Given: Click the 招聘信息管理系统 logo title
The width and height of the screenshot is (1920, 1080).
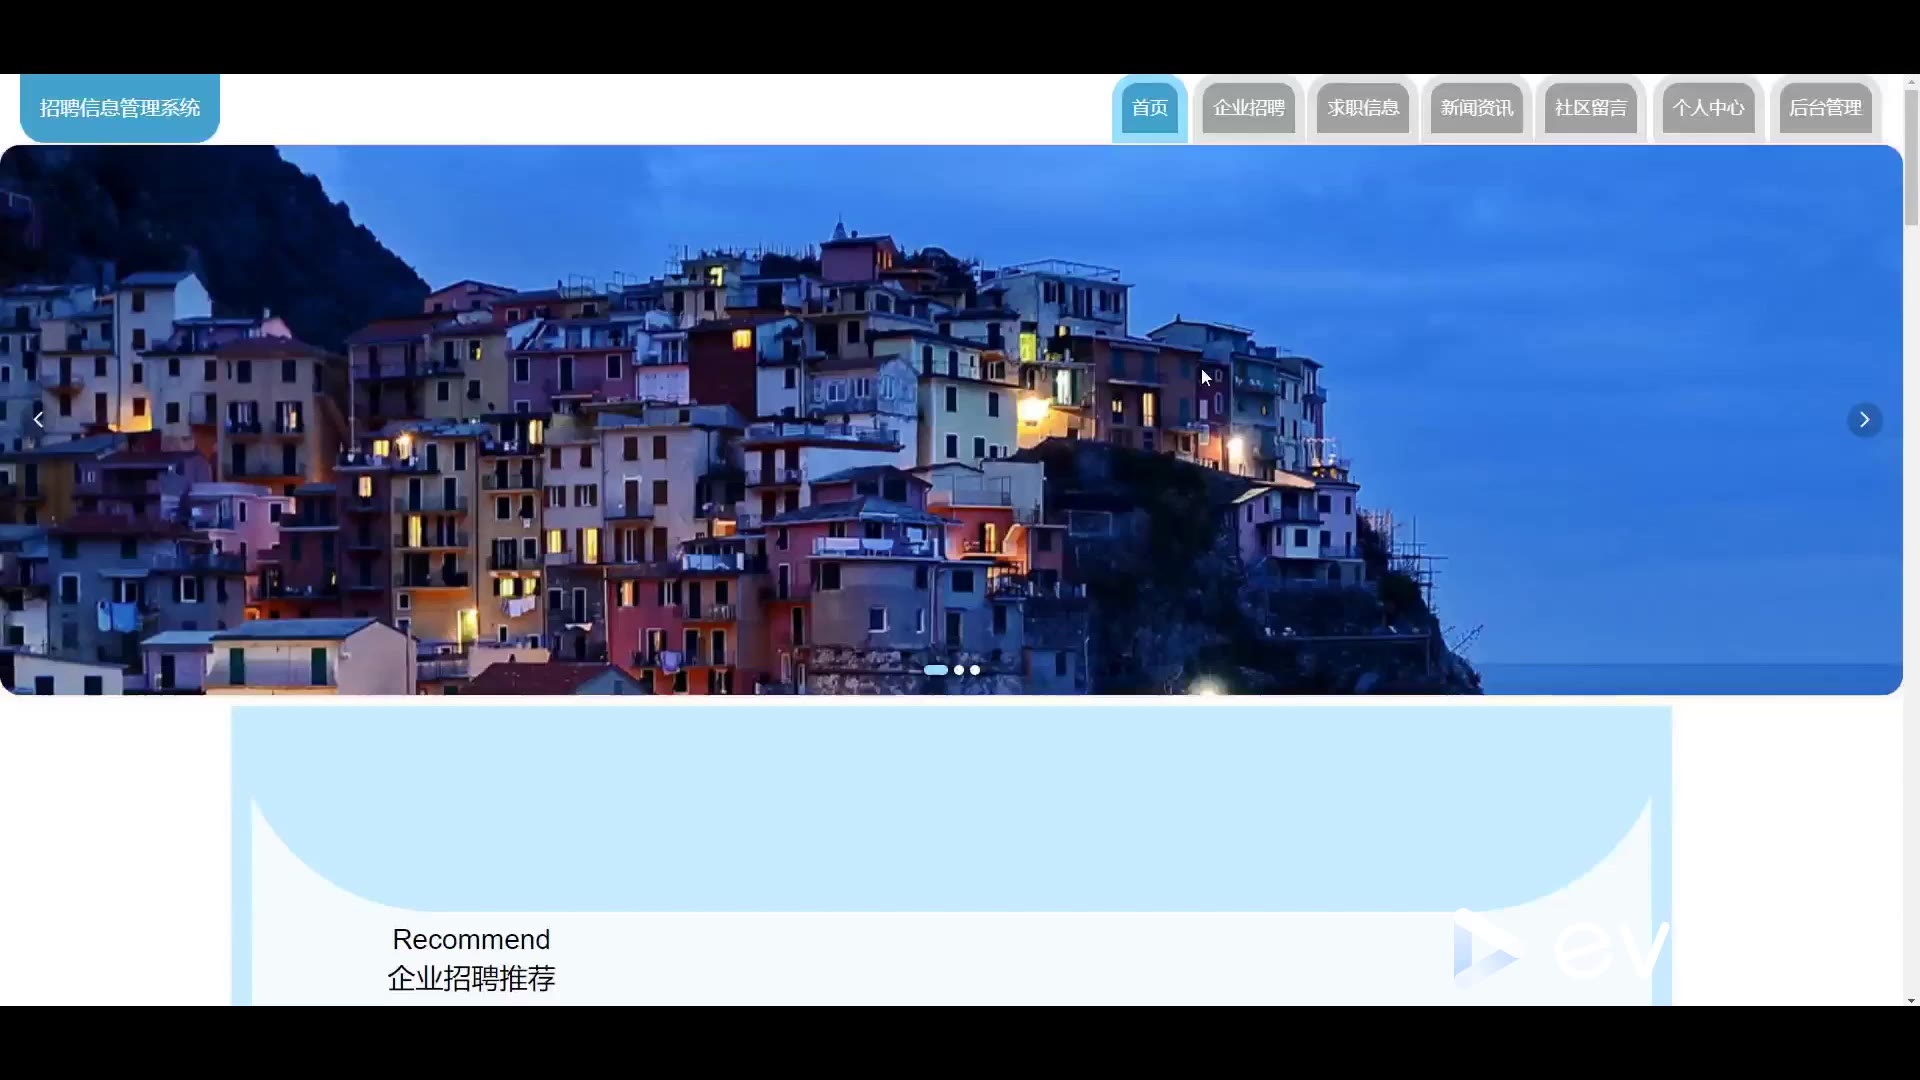Looking at the screenshot, I should click(120, 108).
